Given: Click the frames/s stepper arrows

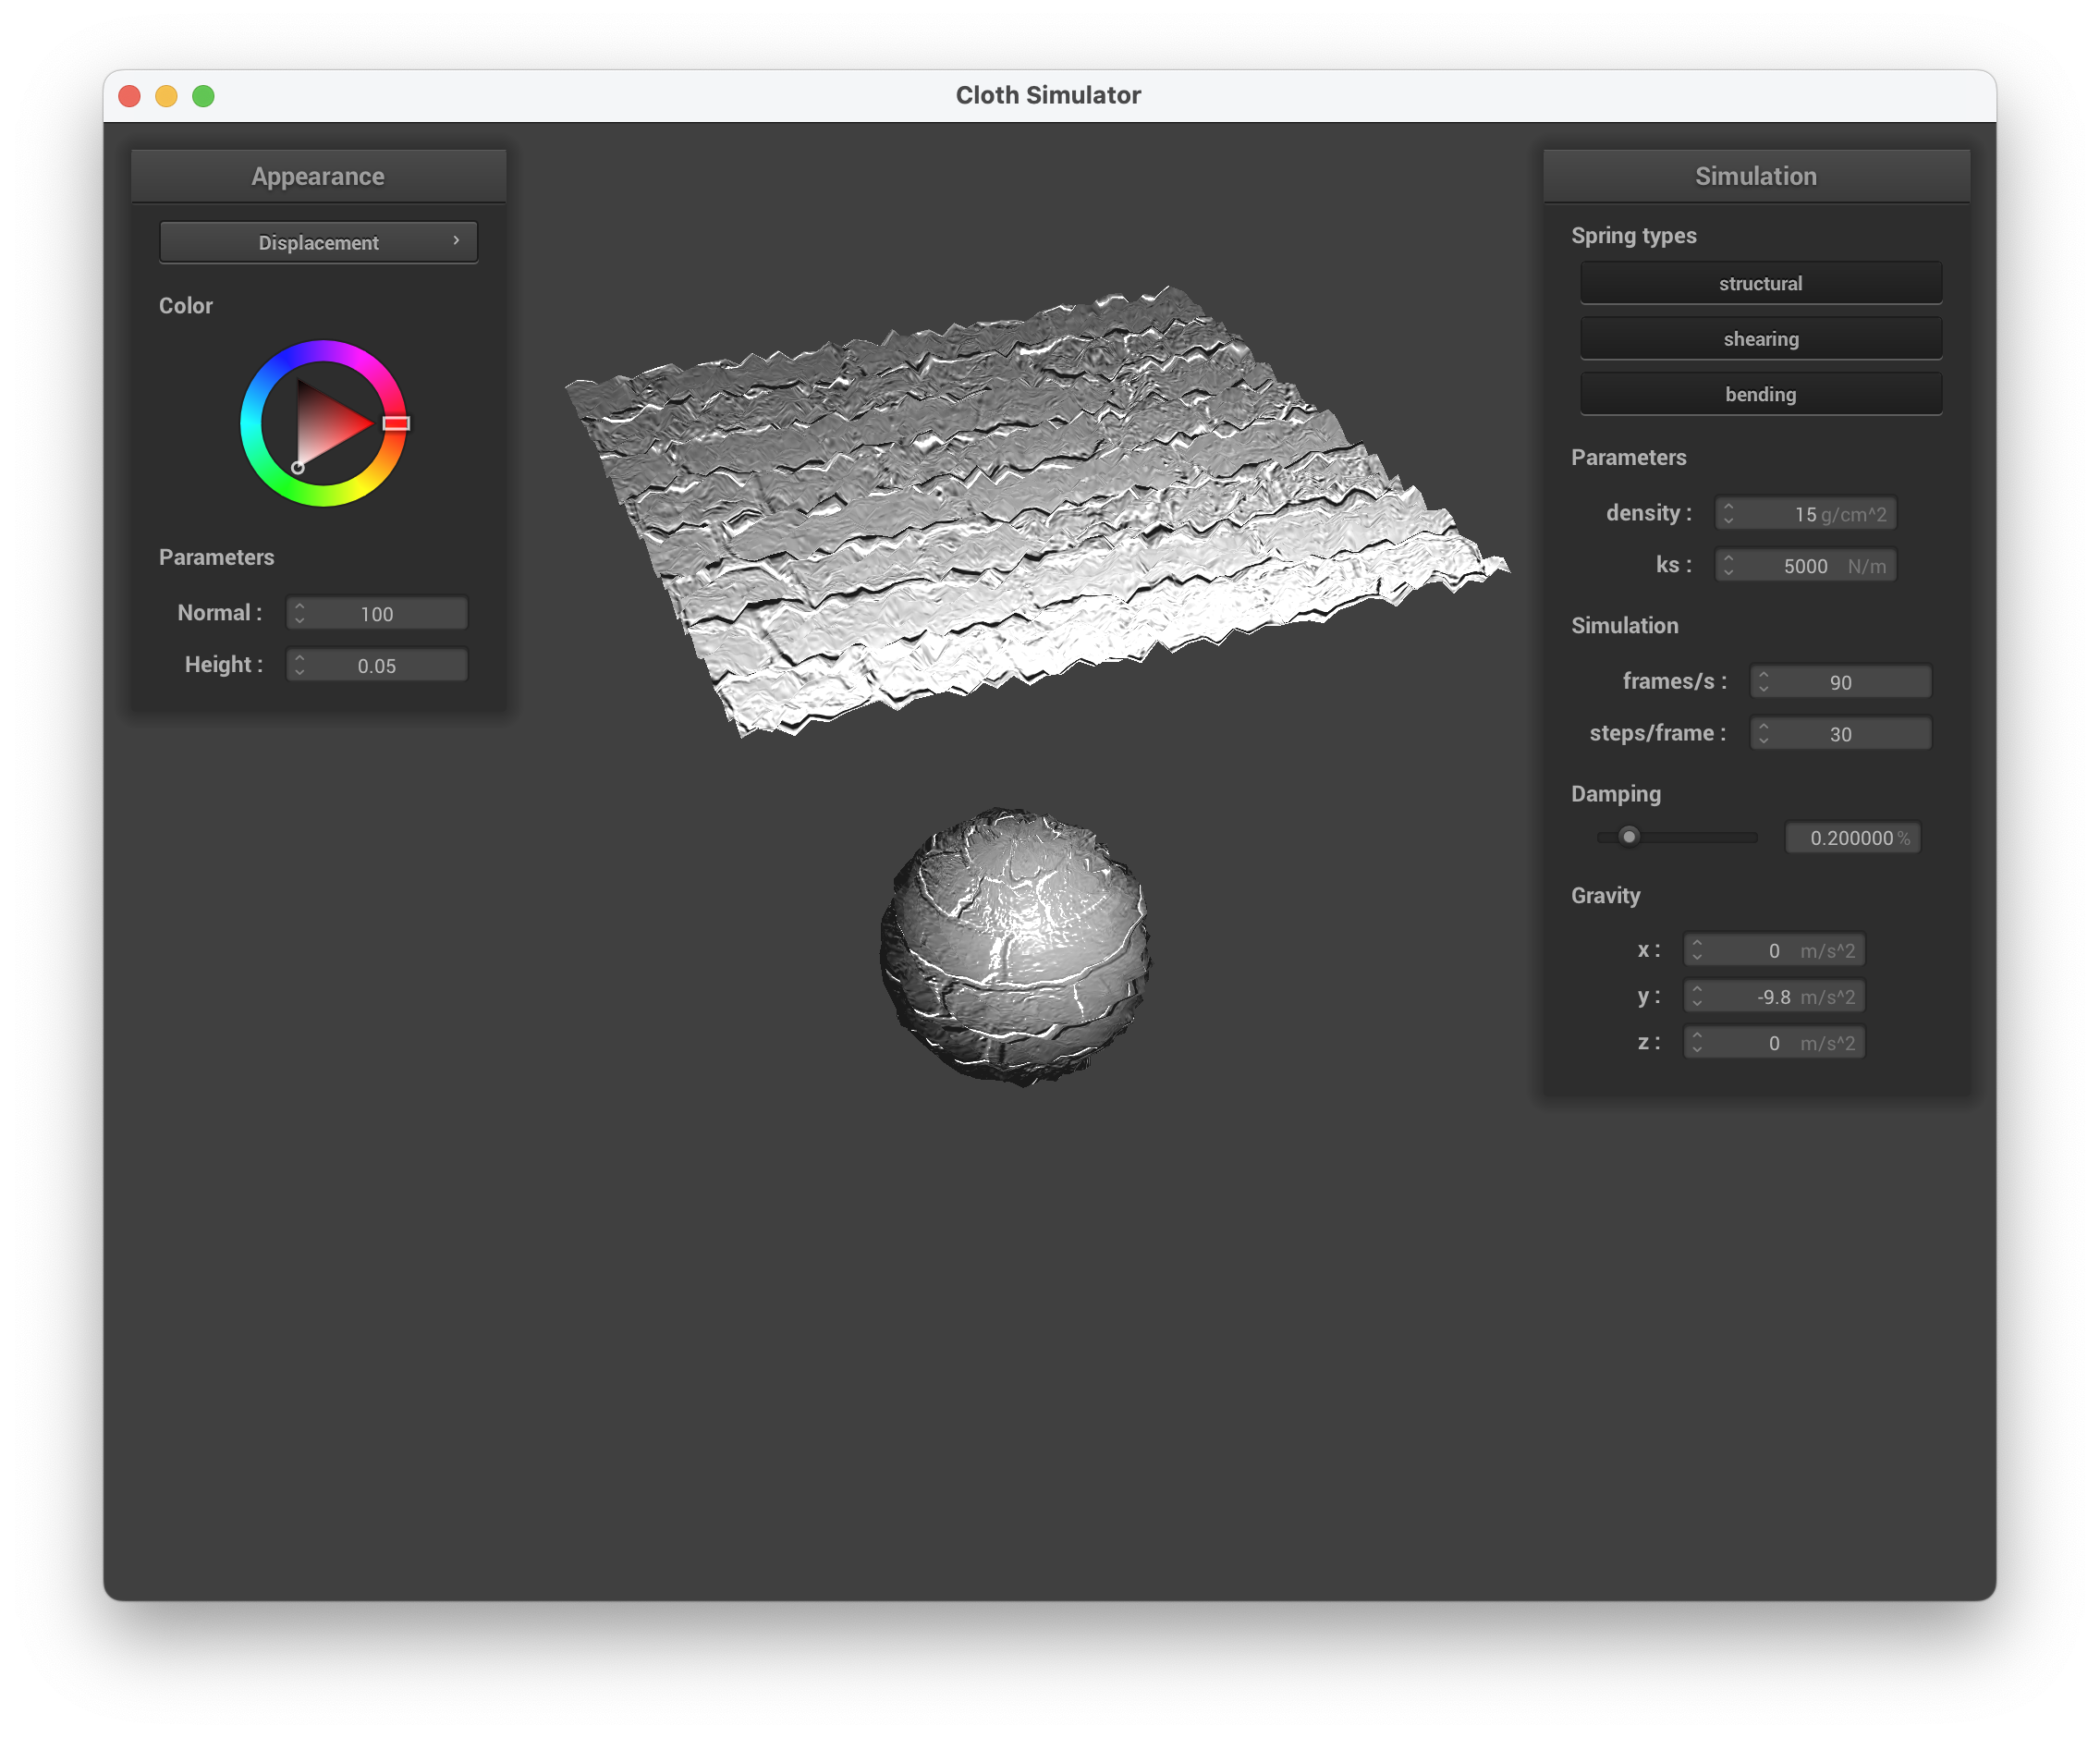Looking at the screenshot, I should 1763,682.
